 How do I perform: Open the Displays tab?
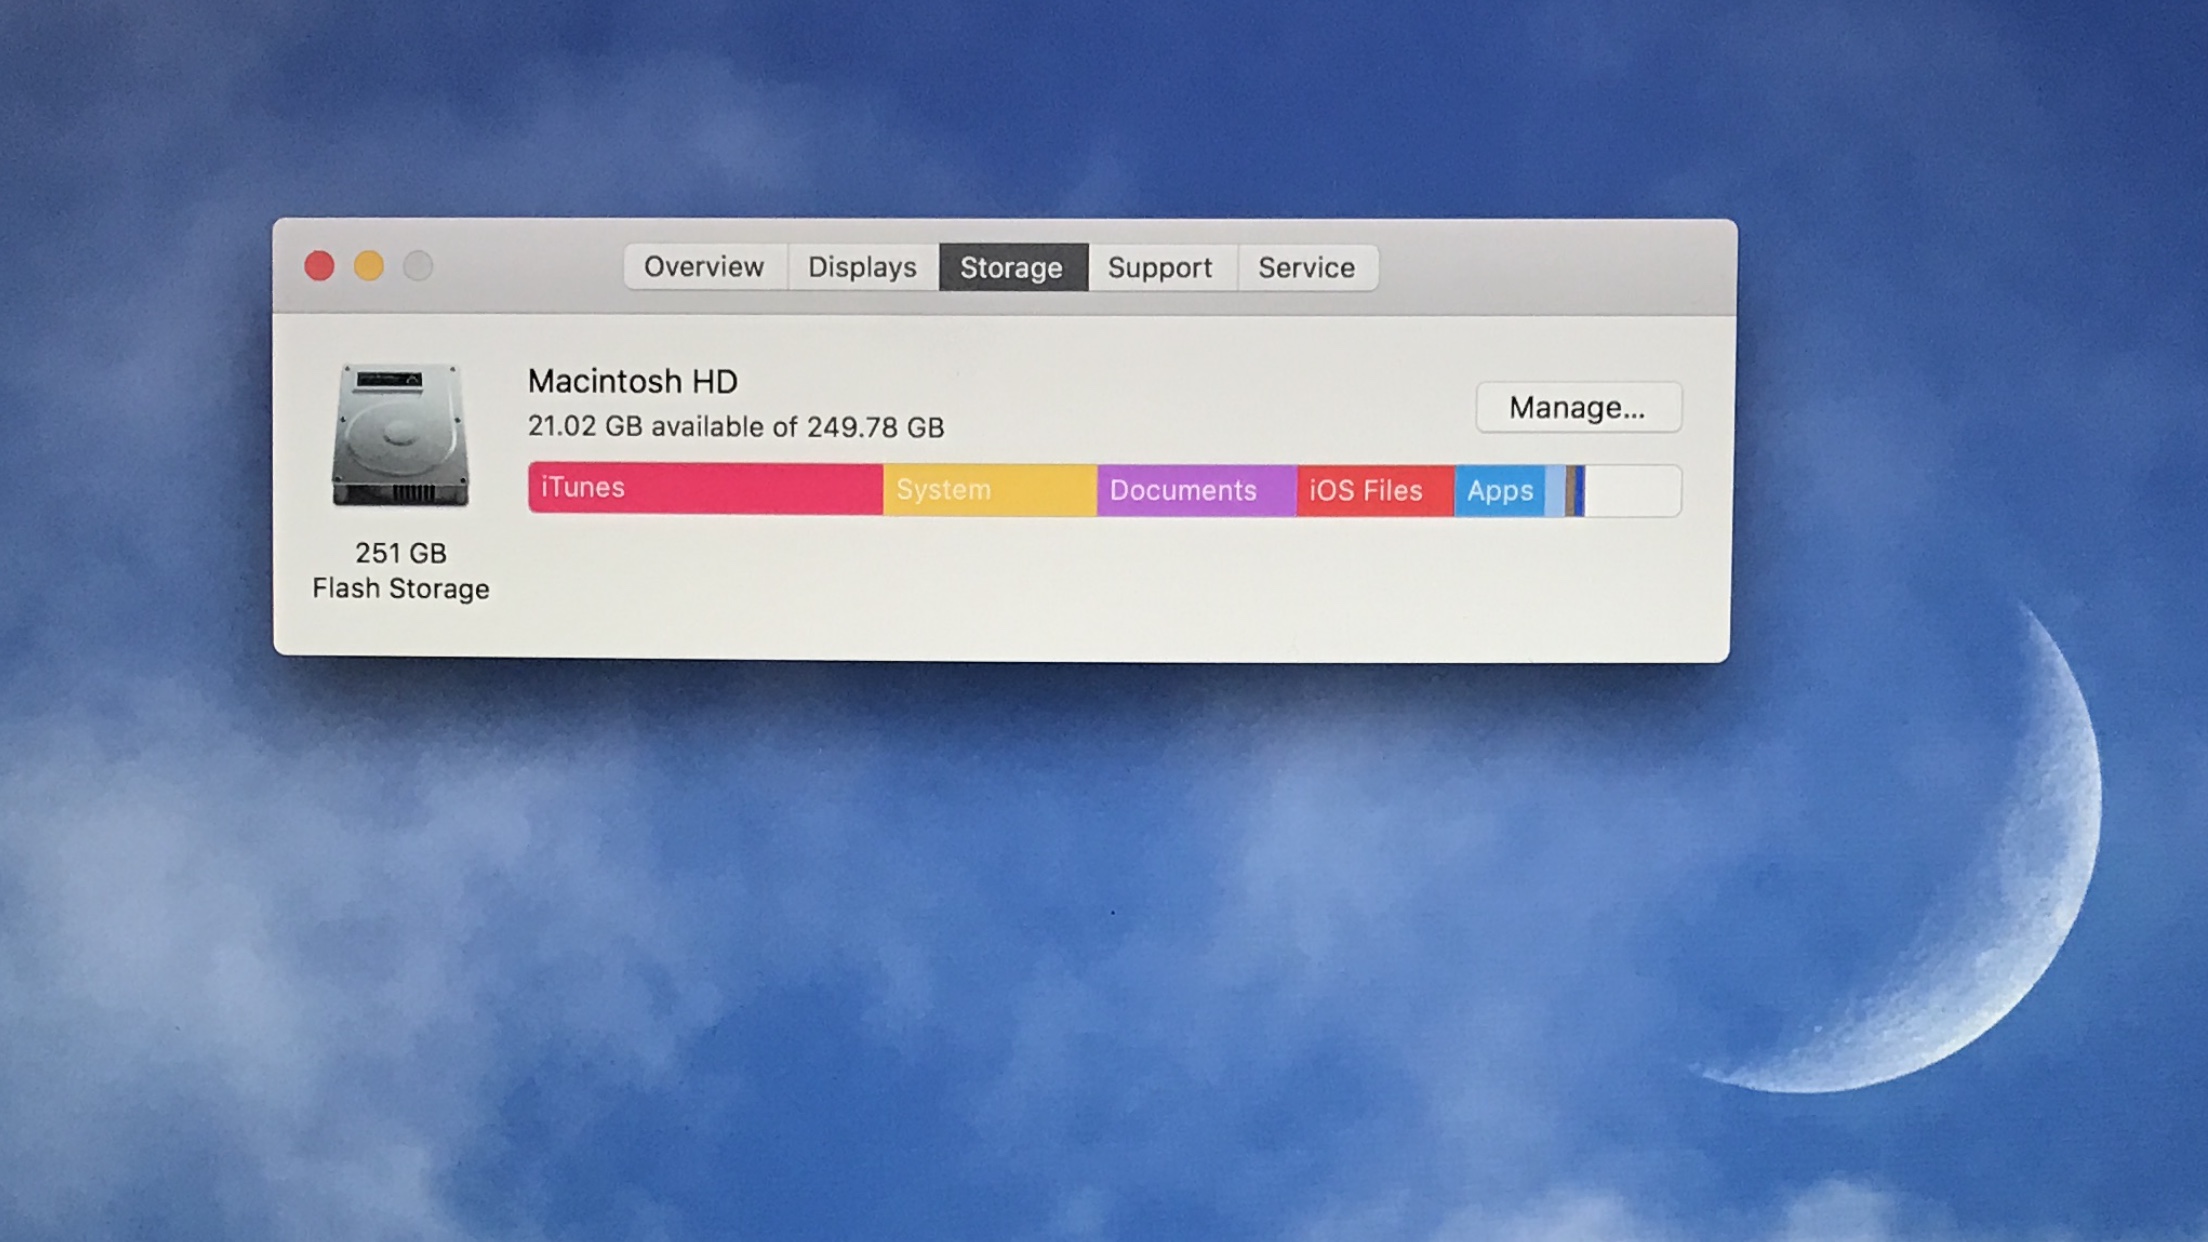[x=862, y=267]
